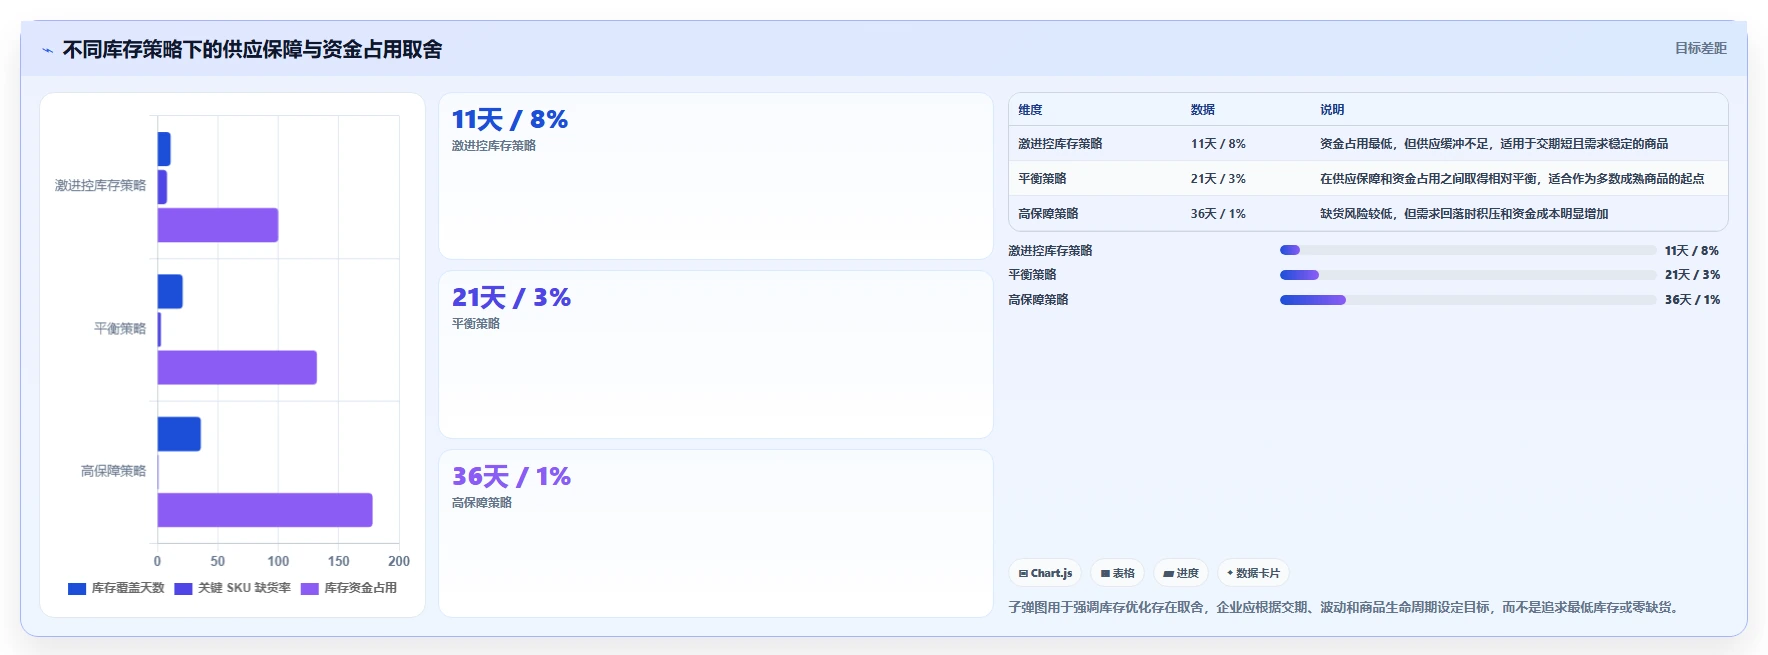Click the 库存覆盖天数 bar for 平衡策略
1768x655 pixels.
click(170, 292)
